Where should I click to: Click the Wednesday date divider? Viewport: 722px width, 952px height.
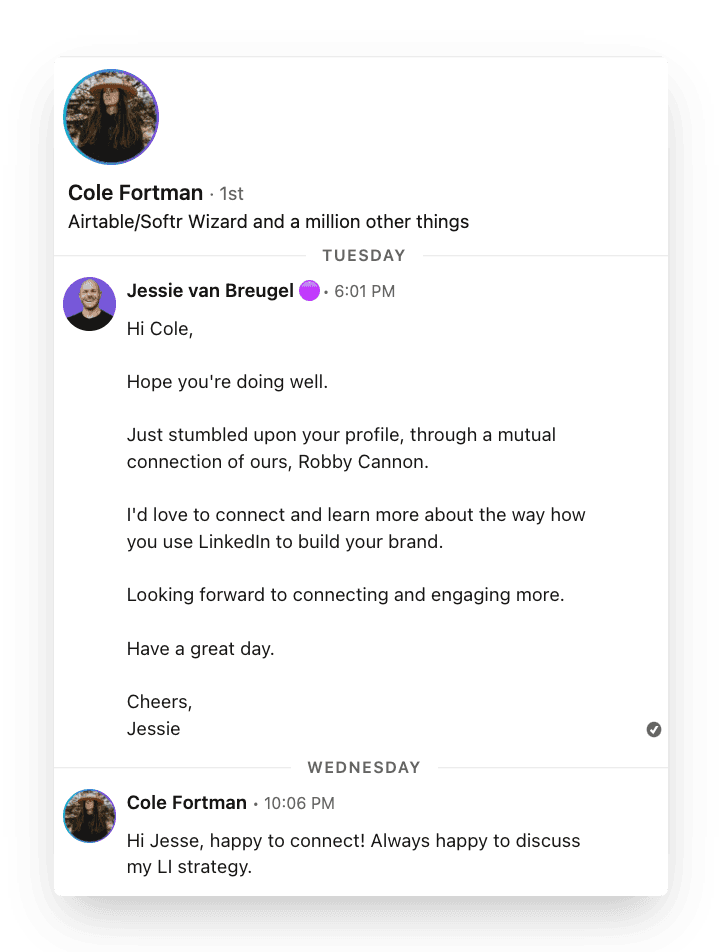(364, 767)
